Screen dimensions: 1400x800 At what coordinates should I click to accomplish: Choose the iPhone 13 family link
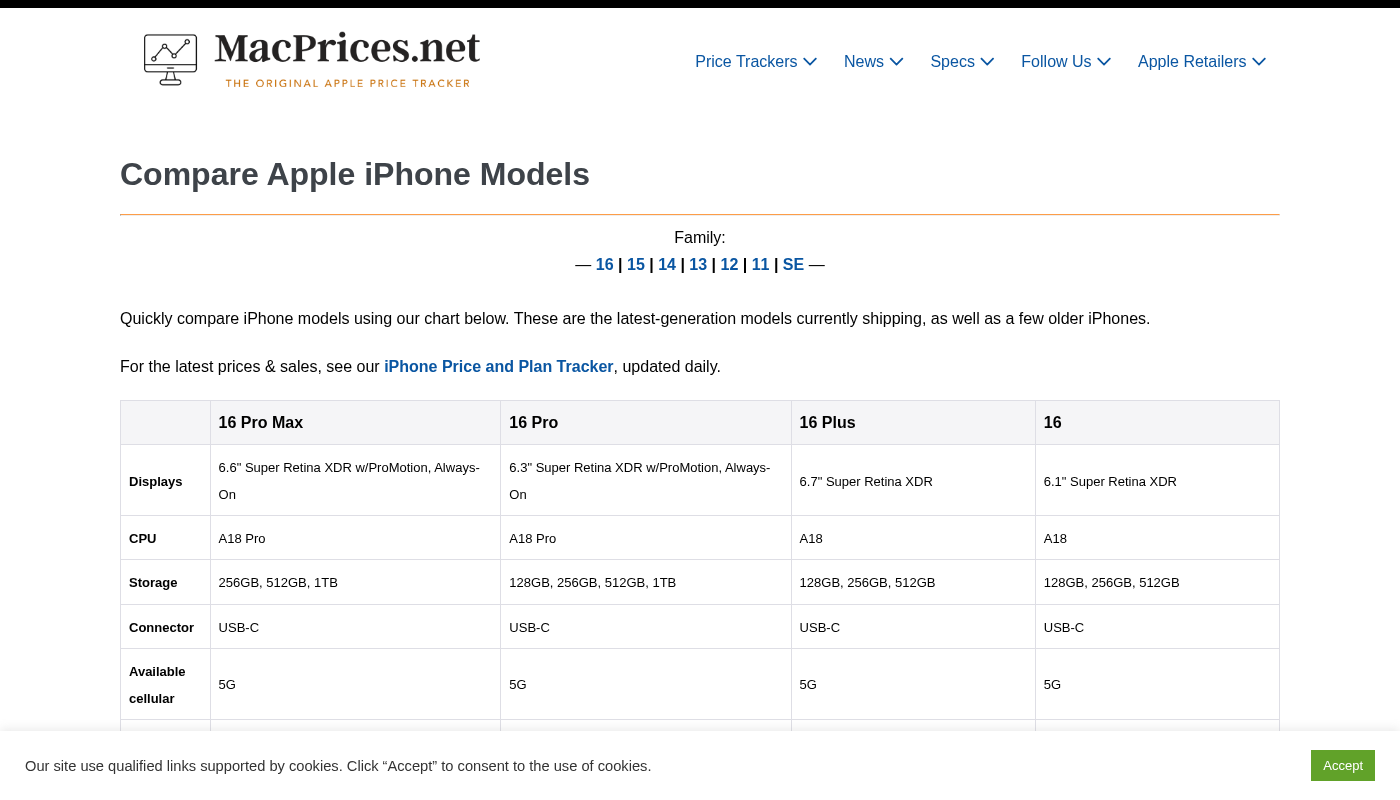[x=698, y=265]
